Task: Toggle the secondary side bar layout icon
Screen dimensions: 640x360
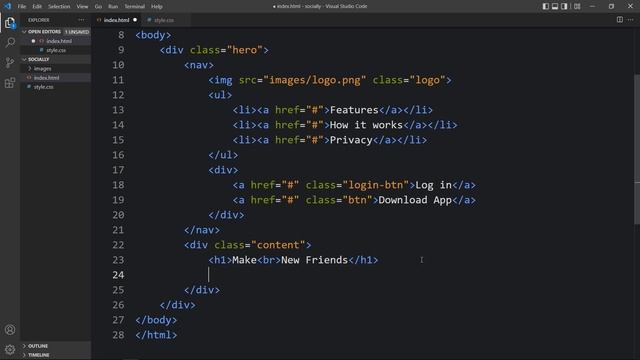Action: click(x=564, y=6)
